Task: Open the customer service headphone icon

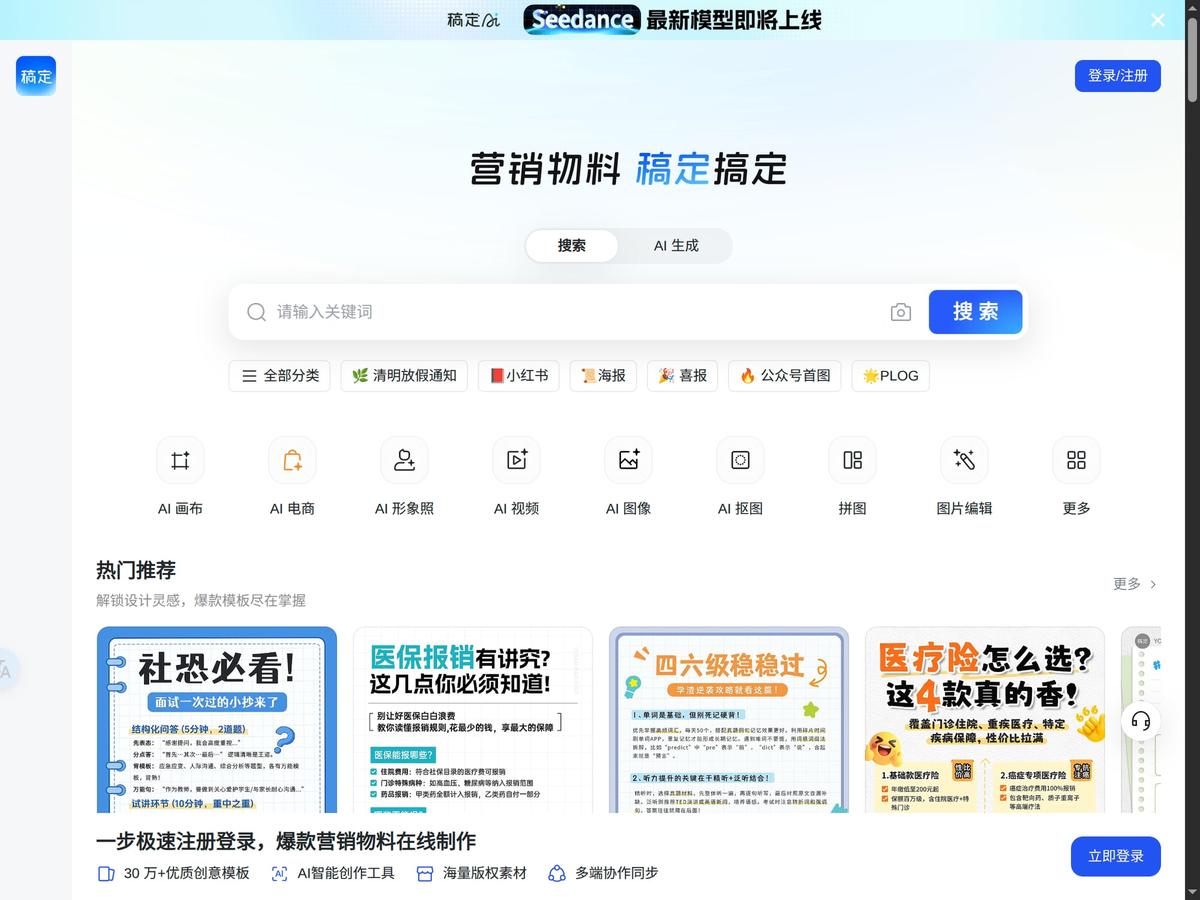Action: [x=1139, y=721]
